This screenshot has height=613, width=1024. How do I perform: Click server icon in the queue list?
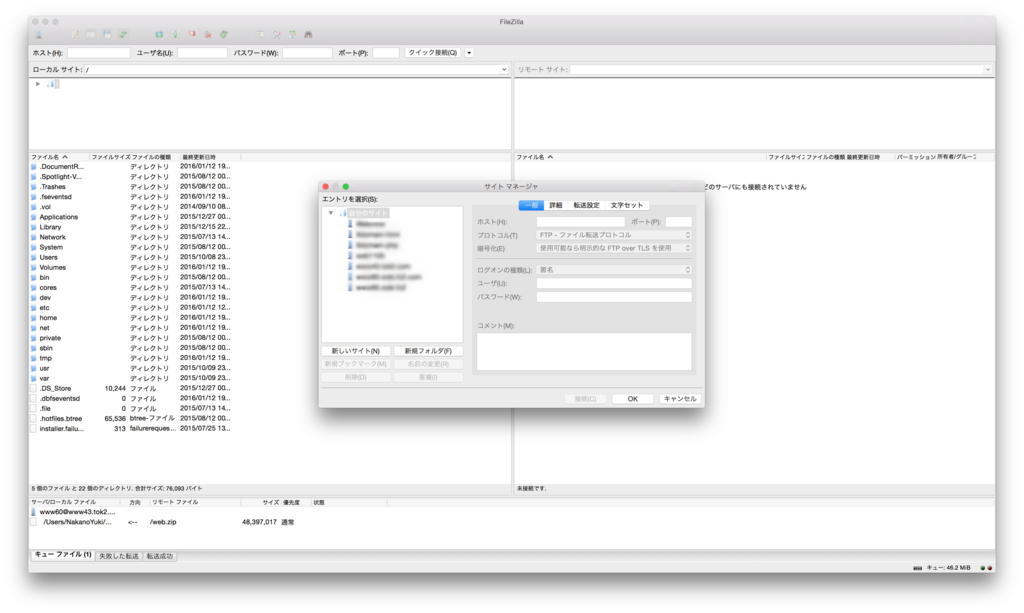pyautogui.click(x=34, y=512)
